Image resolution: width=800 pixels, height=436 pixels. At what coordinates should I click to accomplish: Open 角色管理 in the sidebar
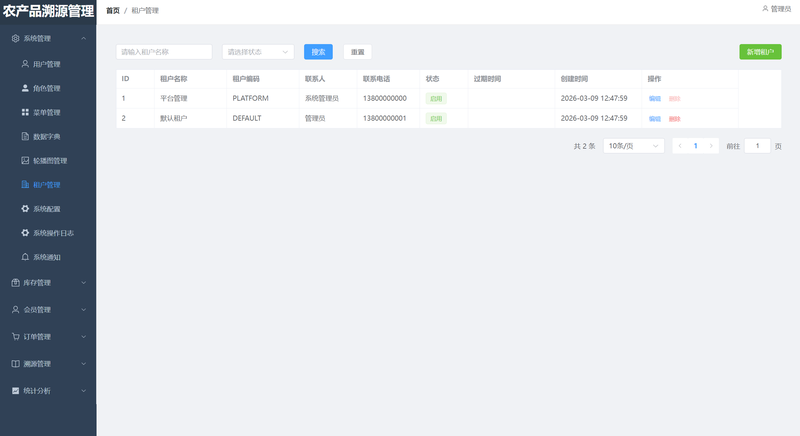[46, 88]
